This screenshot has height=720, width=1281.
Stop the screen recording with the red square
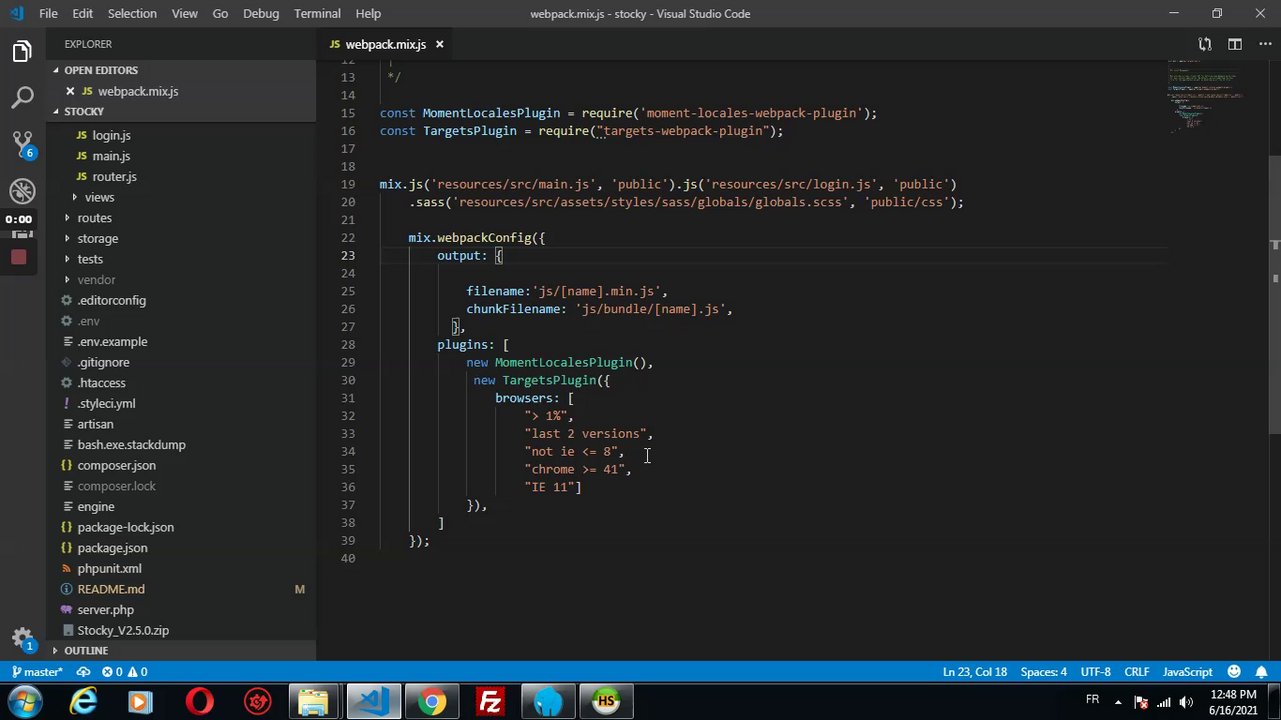(x=18, y=257)
